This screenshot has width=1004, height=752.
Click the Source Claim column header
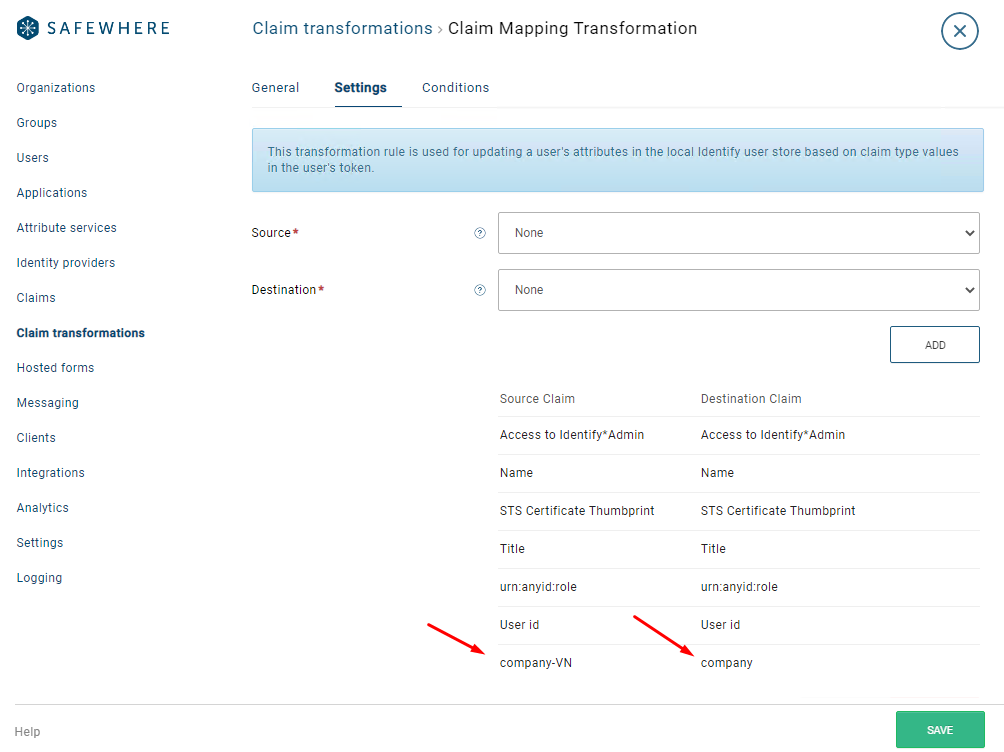[x=537, y=399]
